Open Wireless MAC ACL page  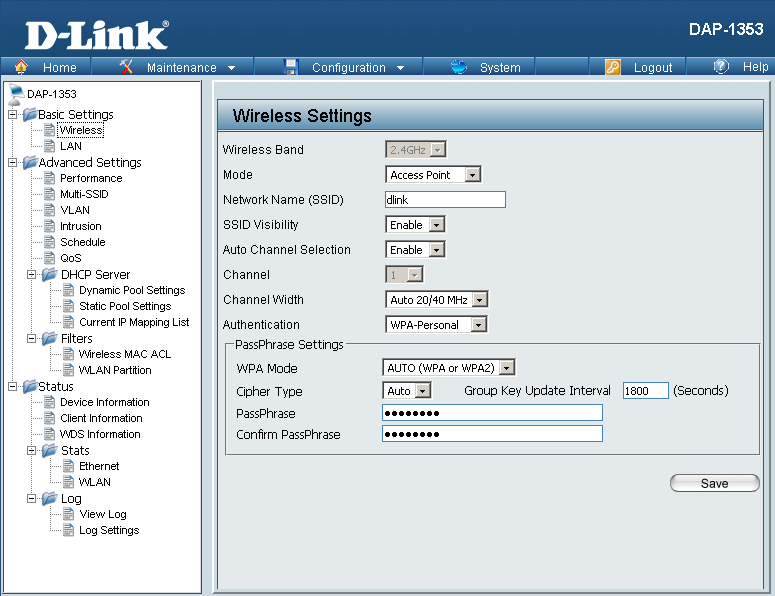pyautogui.click(x=125, y=354)
